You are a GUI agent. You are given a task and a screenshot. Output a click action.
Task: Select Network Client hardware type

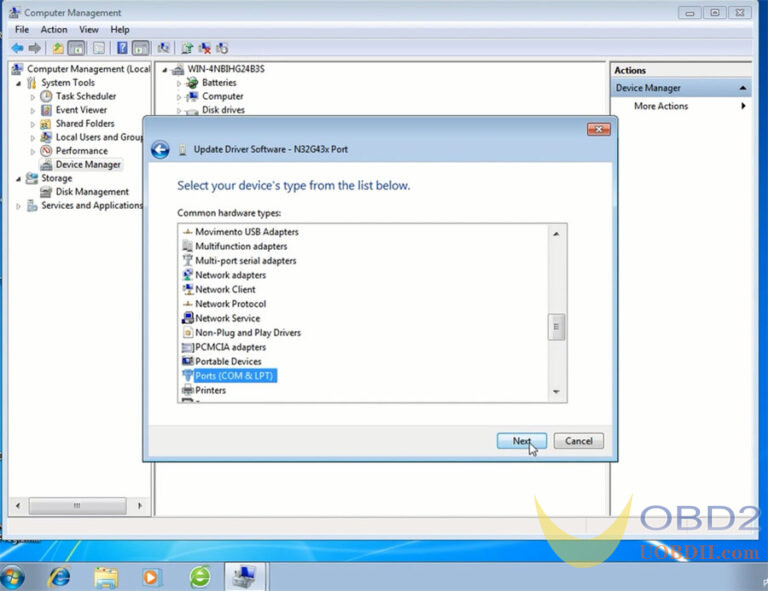coord(225,289)
